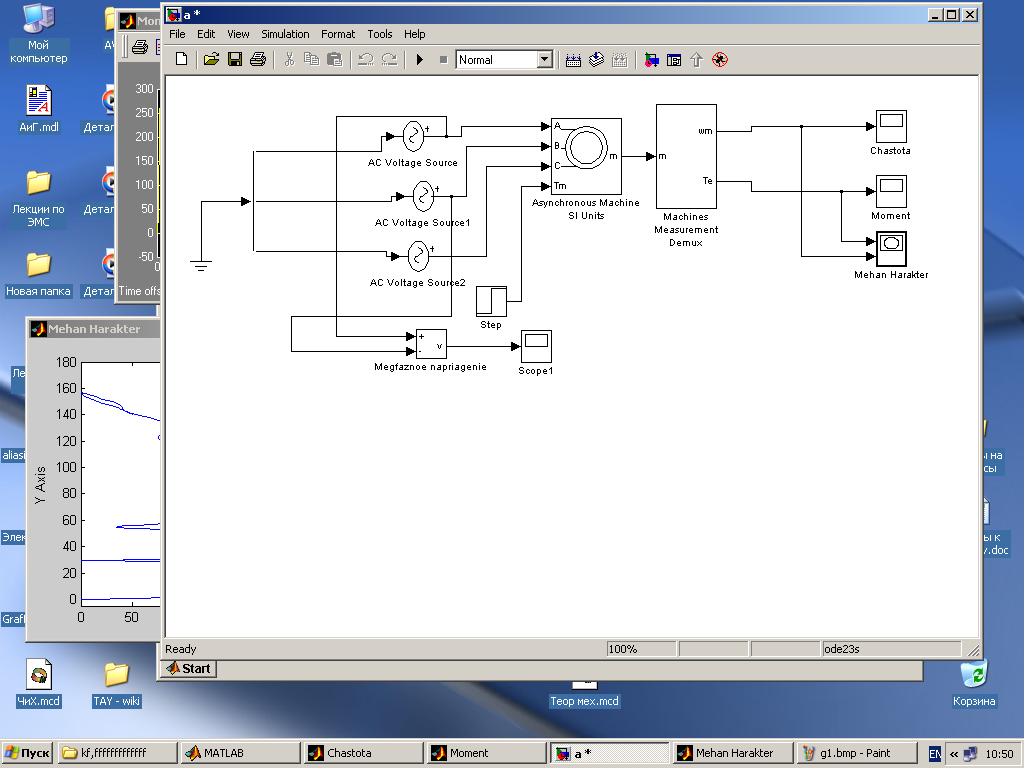Image resolution: width=1024 pixels, height=768 pixels.
Task: Select the Mehan Harakter XY graph block
Action: point(891,249)
